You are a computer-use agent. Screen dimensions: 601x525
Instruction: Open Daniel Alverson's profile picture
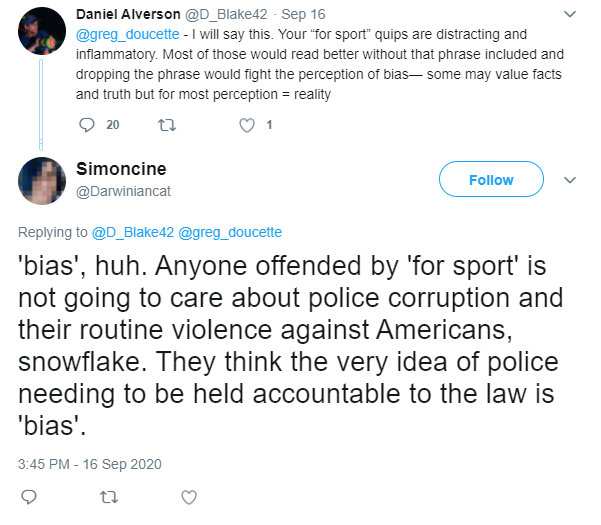tap(42, 31)
